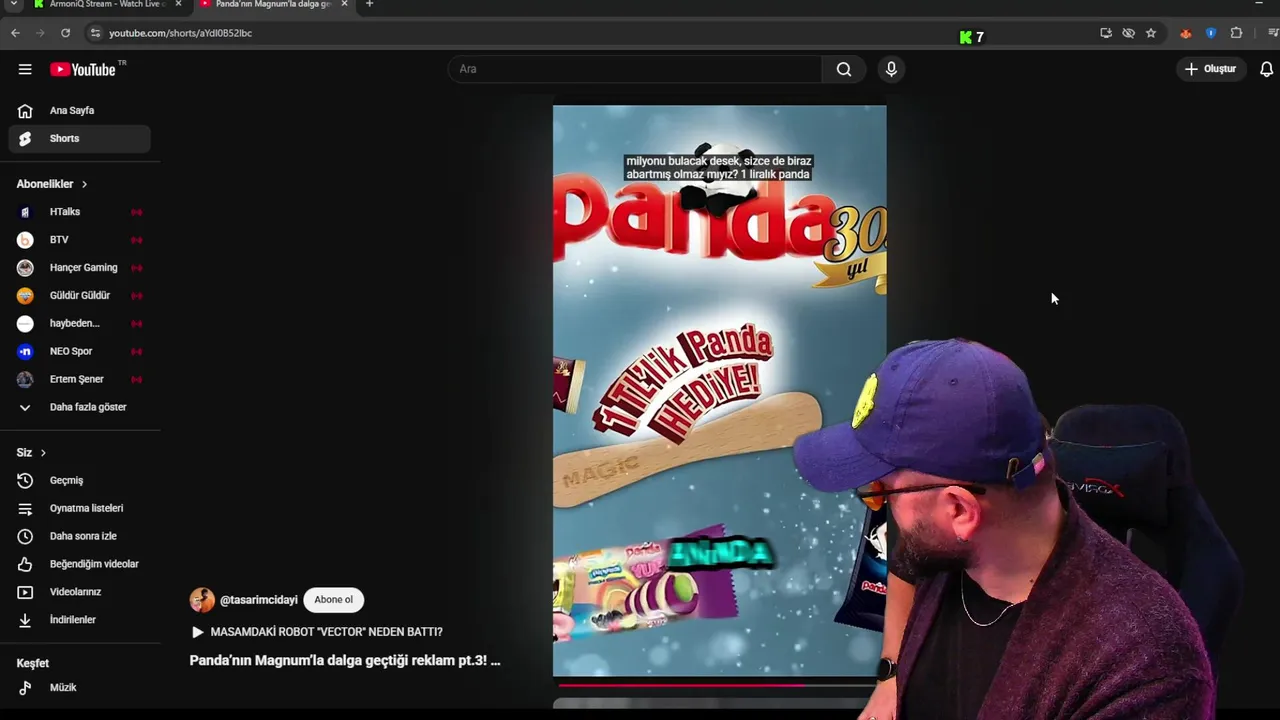
Task: Reload the page
Action: click(65, 33)
